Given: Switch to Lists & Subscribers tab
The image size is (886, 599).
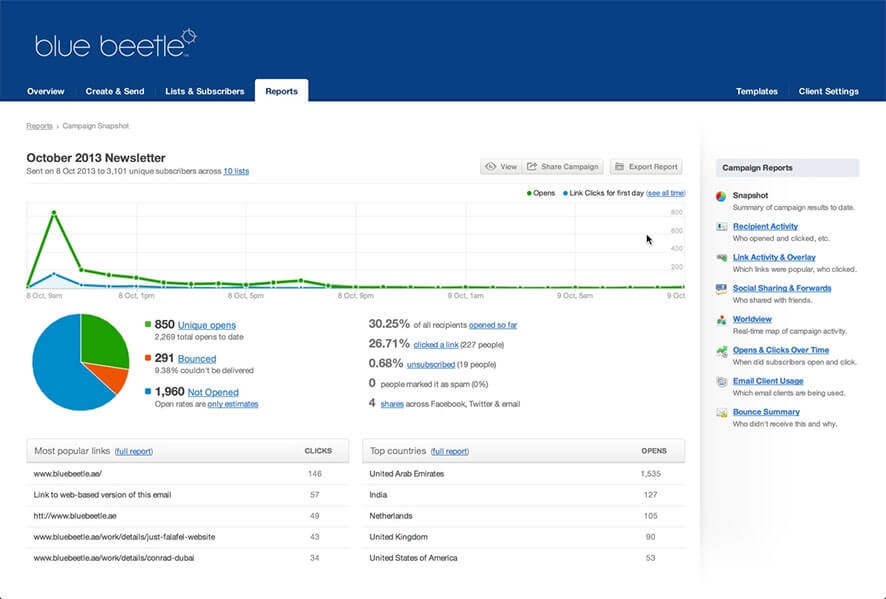Looking at the screenshot, I should tap(205, 91).
